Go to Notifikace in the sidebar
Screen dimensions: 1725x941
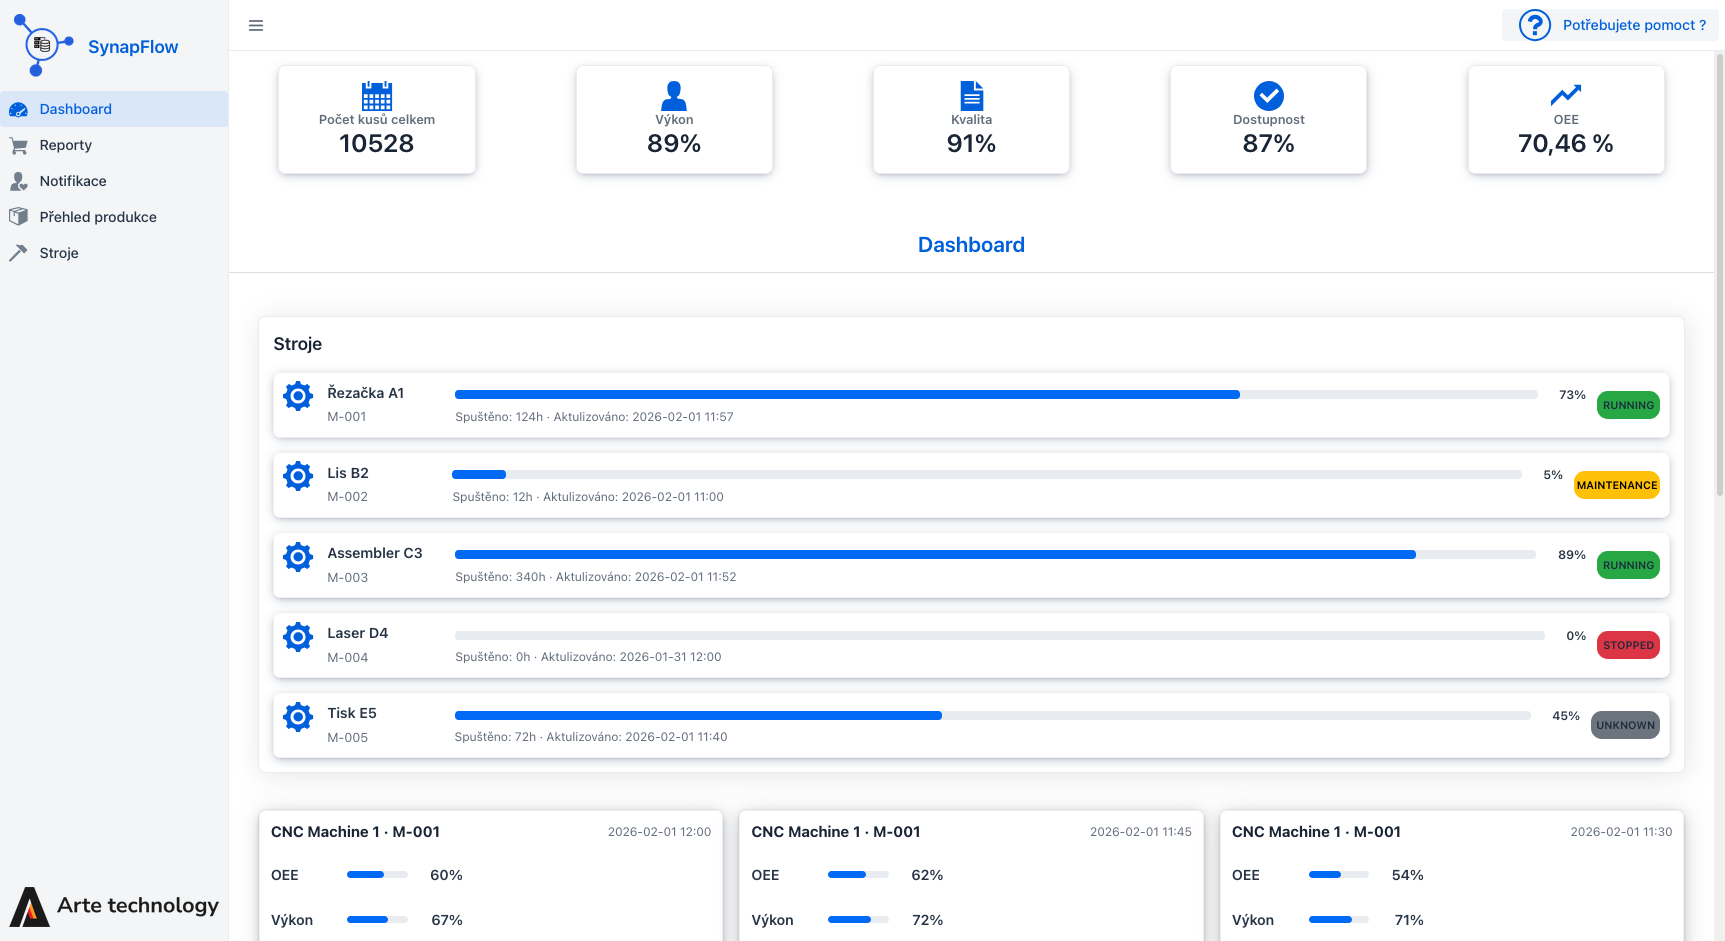click(x=73, y=181)
